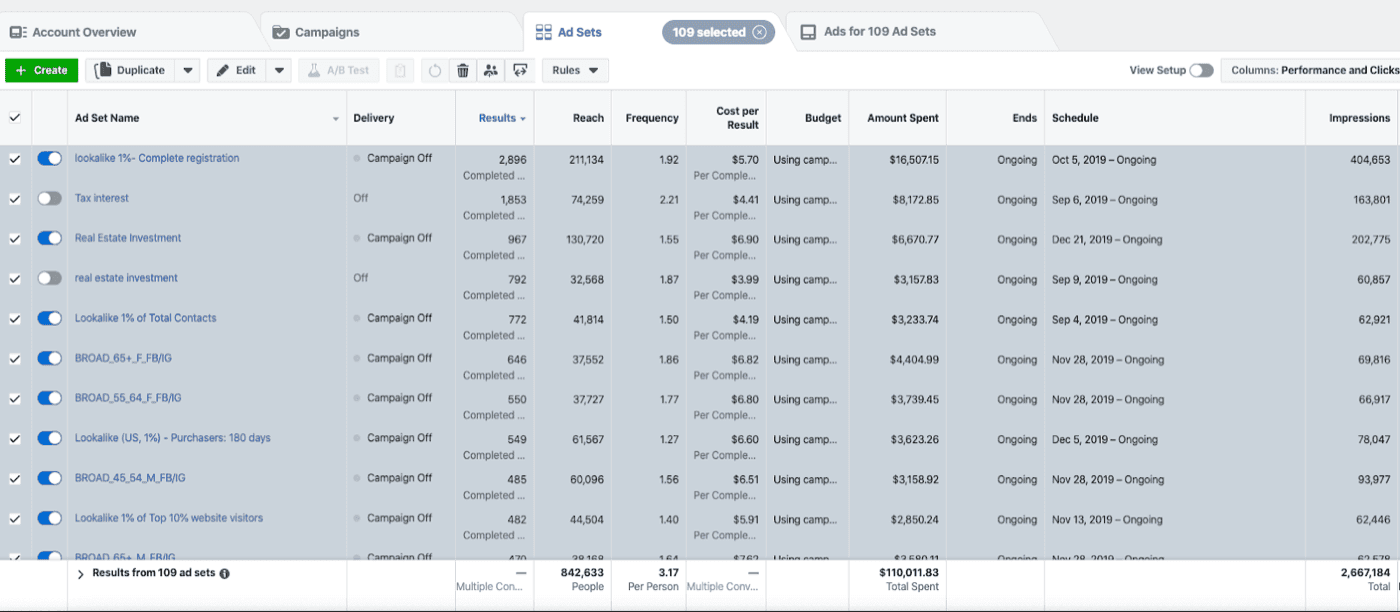Viewport: 1400px width, 612px height.
Task: Click the export/share screen icon in toolbar
Action: 519,71
